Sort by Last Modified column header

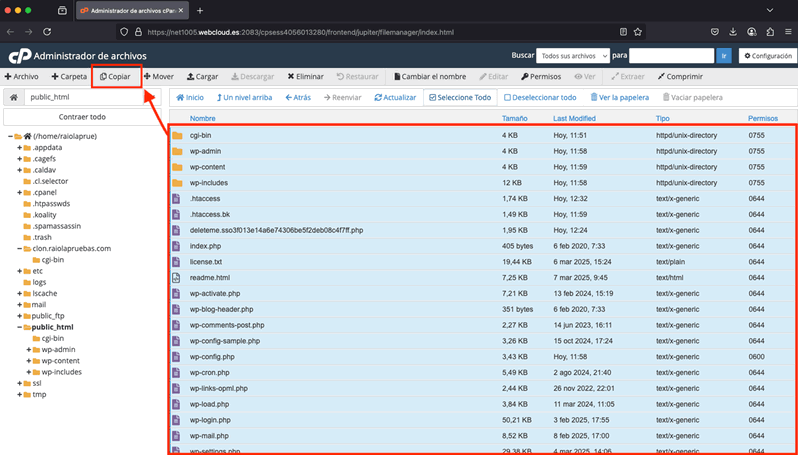tap(574, 119)
